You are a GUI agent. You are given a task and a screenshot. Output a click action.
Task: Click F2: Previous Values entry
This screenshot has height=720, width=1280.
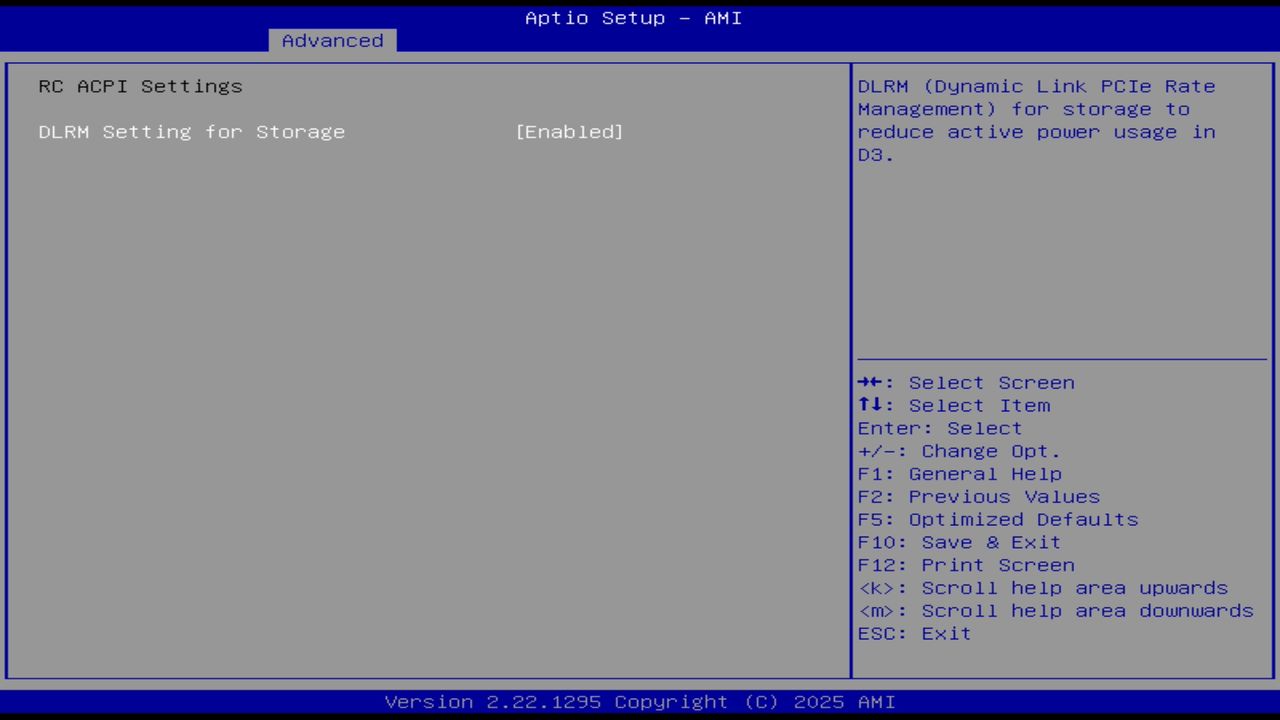977,496
